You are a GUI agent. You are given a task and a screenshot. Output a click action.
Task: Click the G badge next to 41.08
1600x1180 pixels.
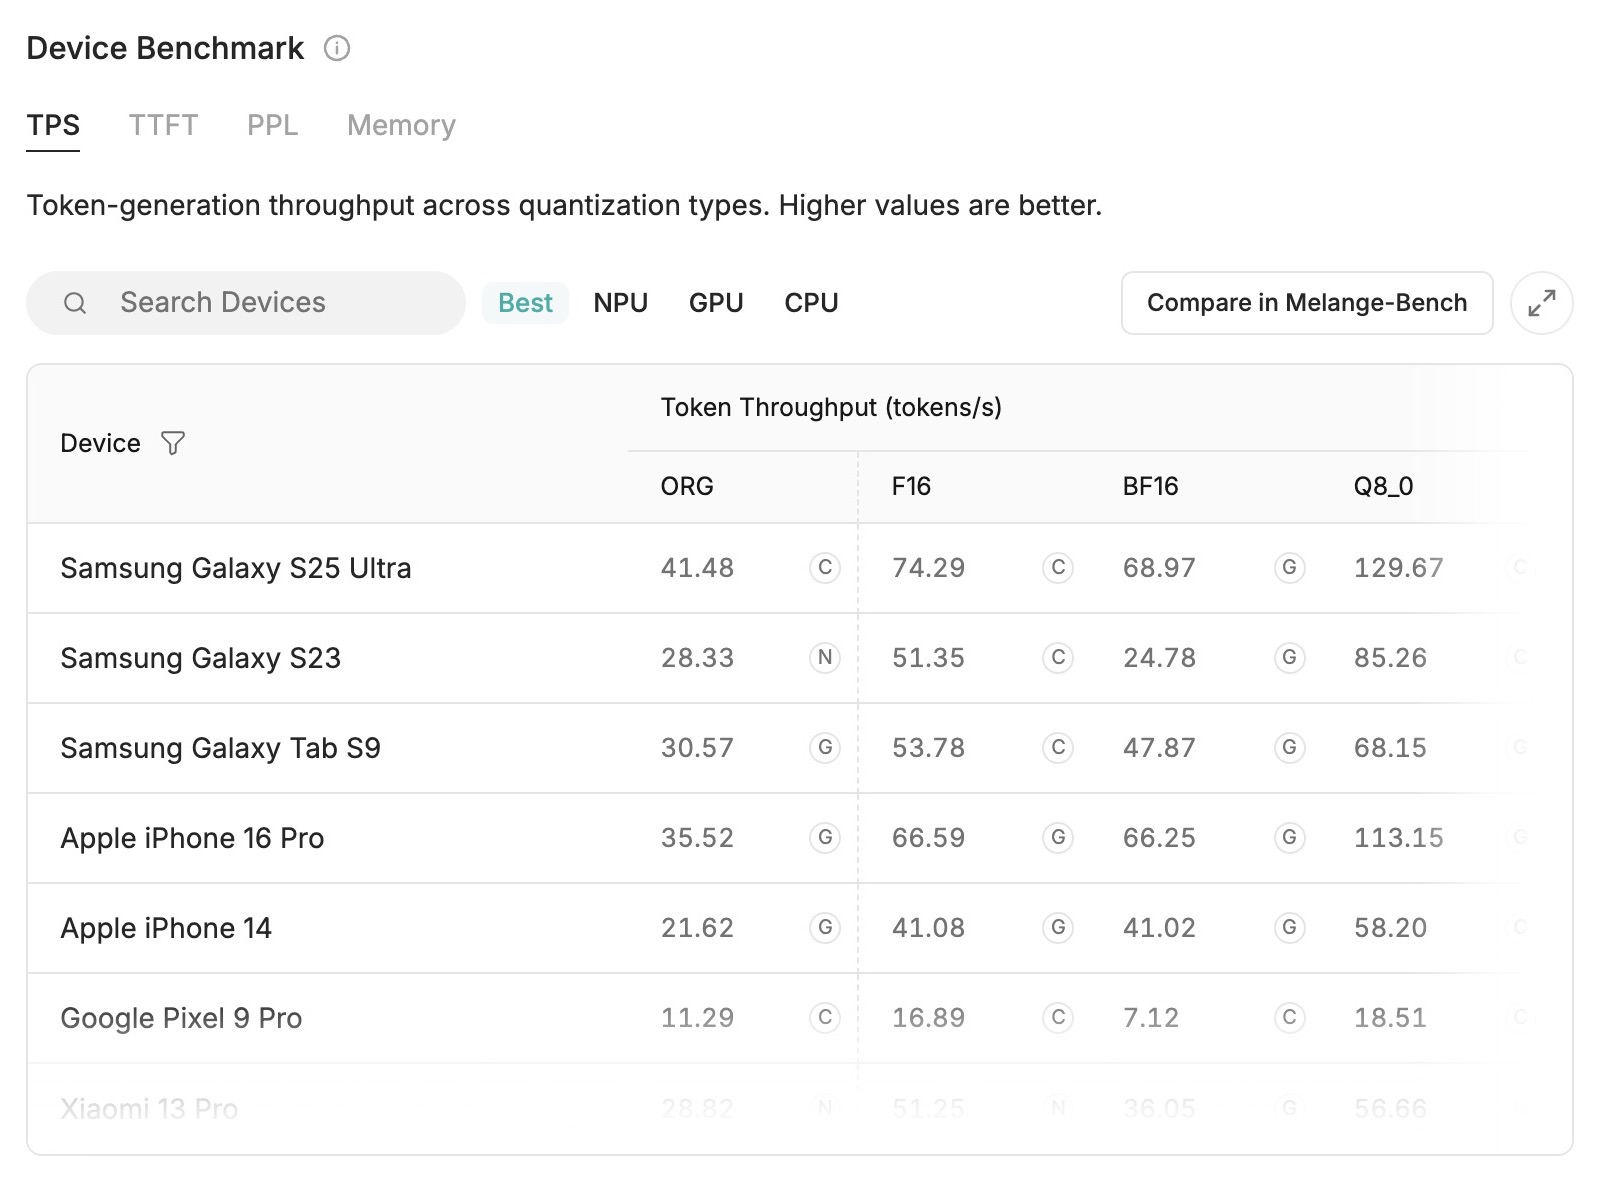pyautogui.click(x=1058, y=928)
